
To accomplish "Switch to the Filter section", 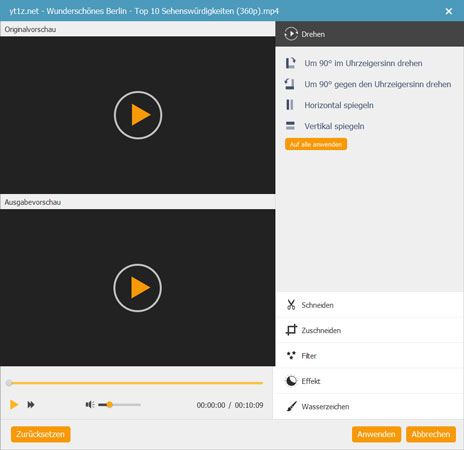I will click(x=370, y=355).
